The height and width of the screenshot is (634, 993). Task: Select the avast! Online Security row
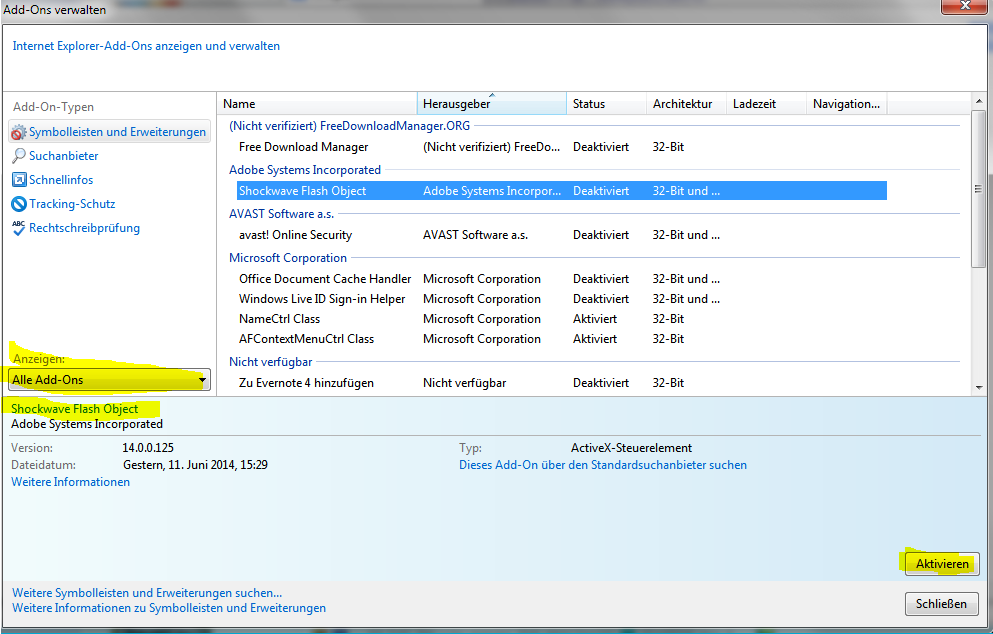pos(562,235)
